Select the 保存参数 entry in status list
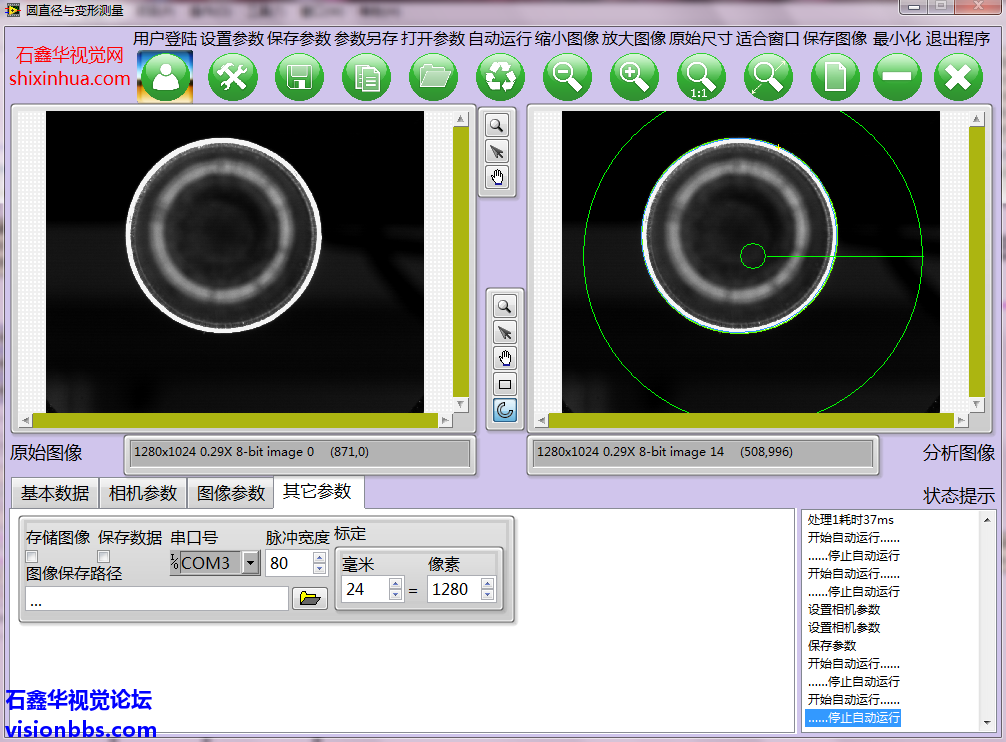This screenshot has width=1006, height=742. [831, 645]
